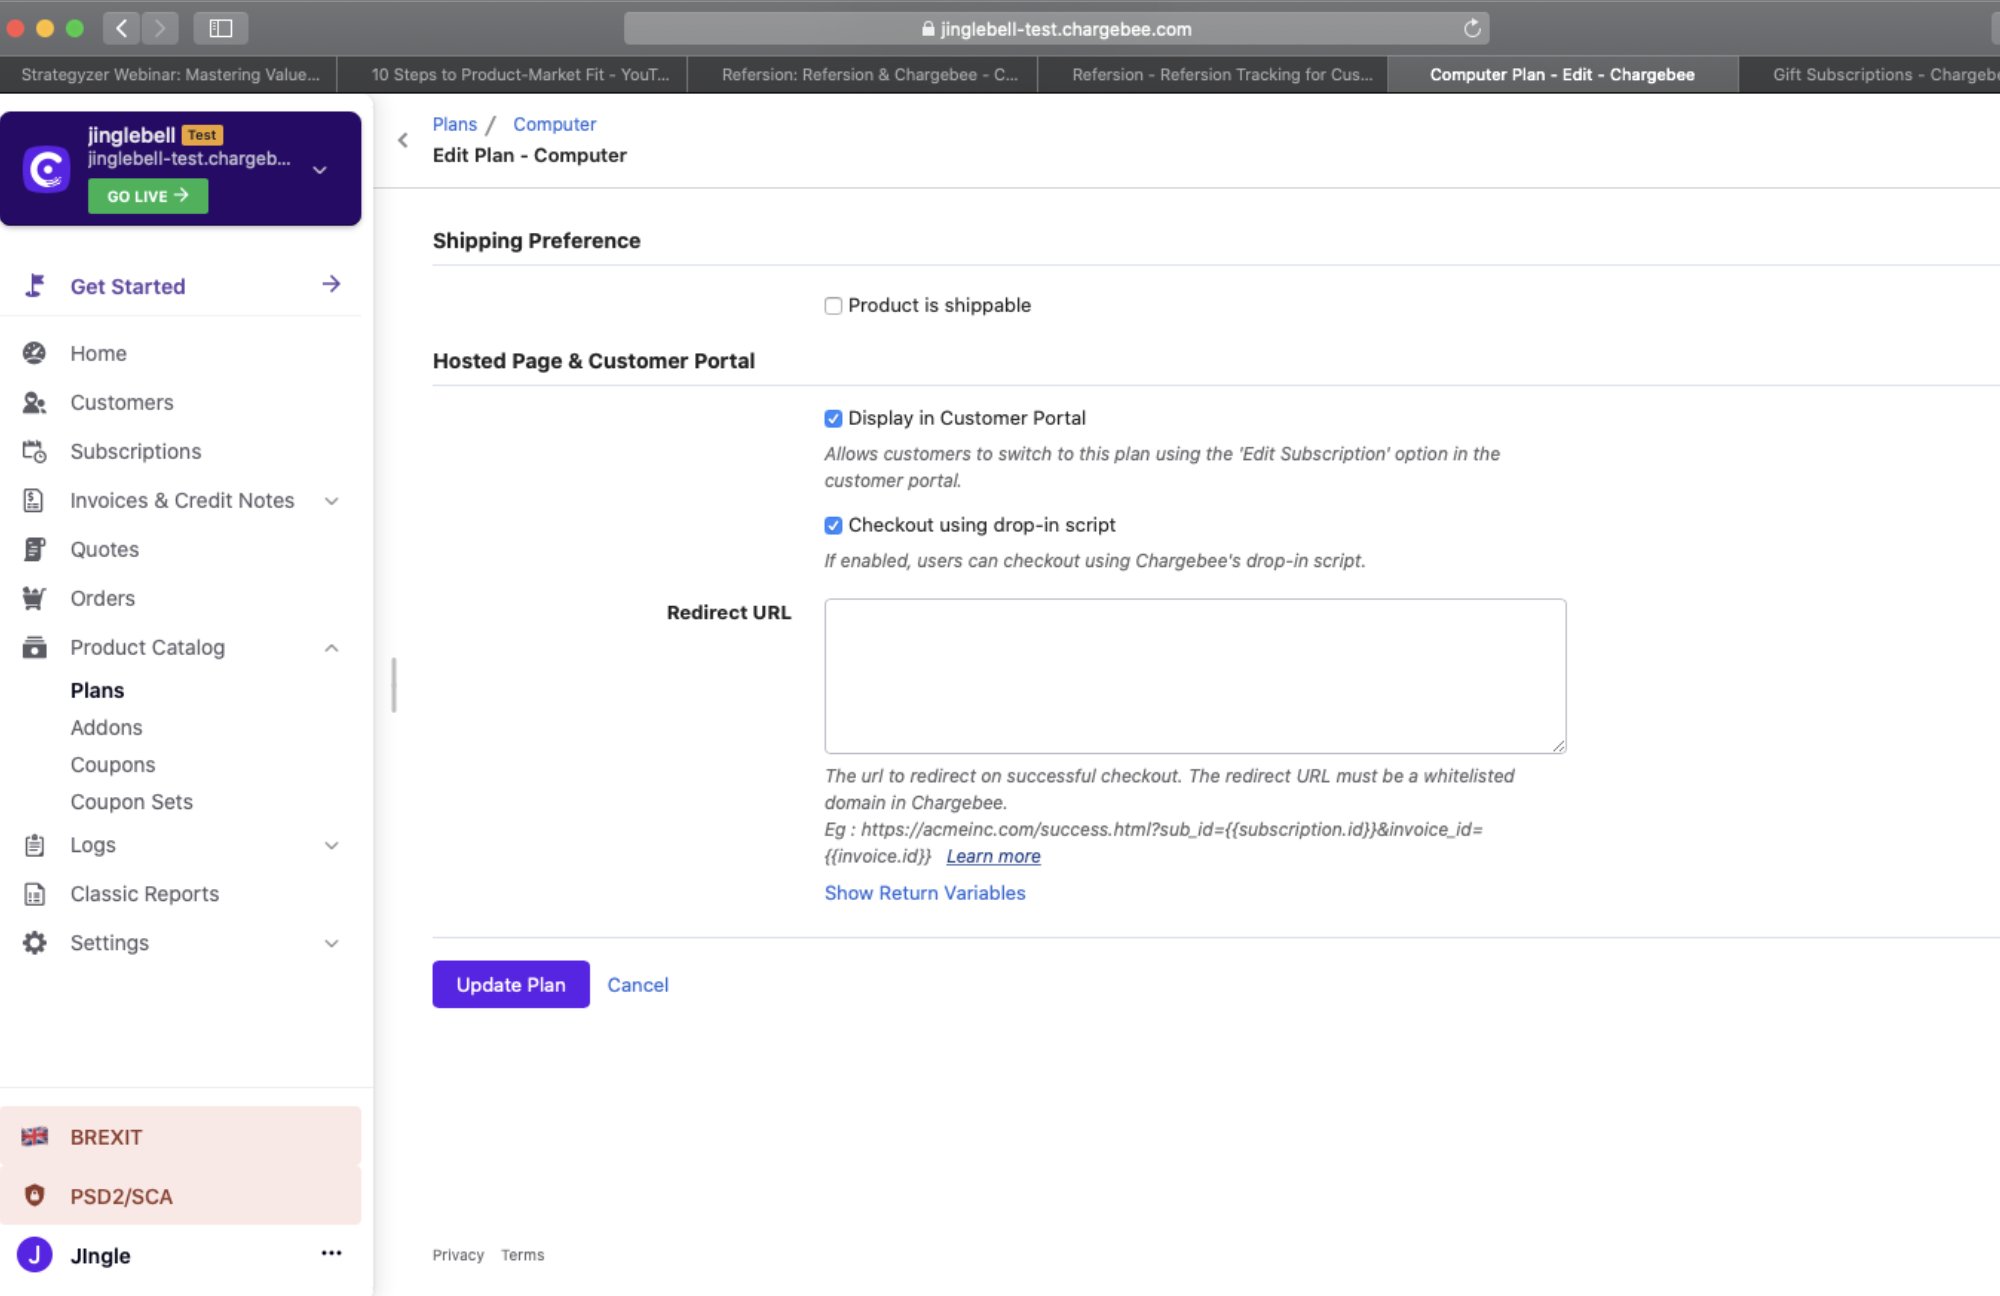Screen dimensions: 2000x1296
Task: Open the three-dots menu next to Jingle
Action: coord(331,1253)
